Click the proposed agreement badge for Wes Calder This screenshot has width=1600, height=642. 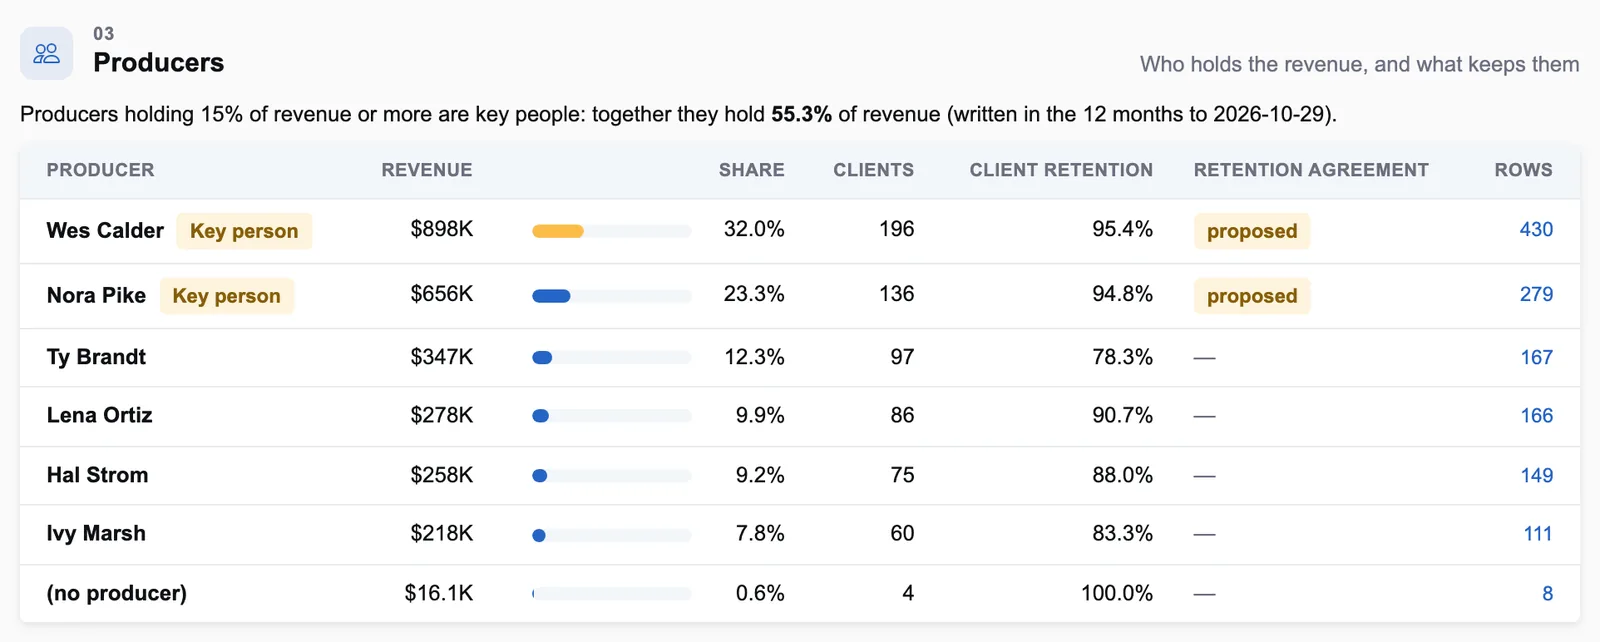point(1252,231)
